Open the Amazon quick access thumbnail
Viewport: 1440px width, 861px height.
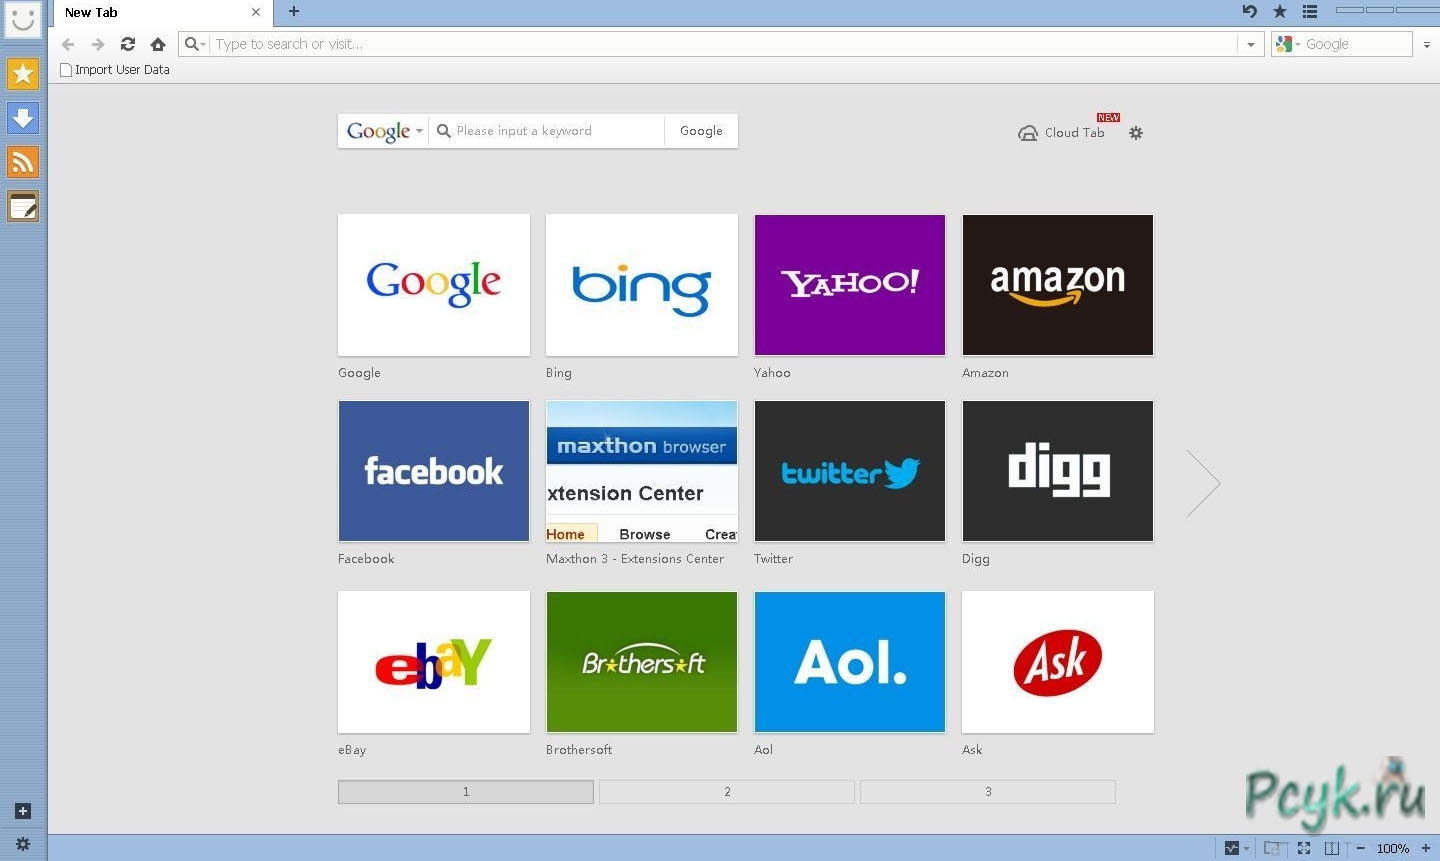(x=1057, y=285)
